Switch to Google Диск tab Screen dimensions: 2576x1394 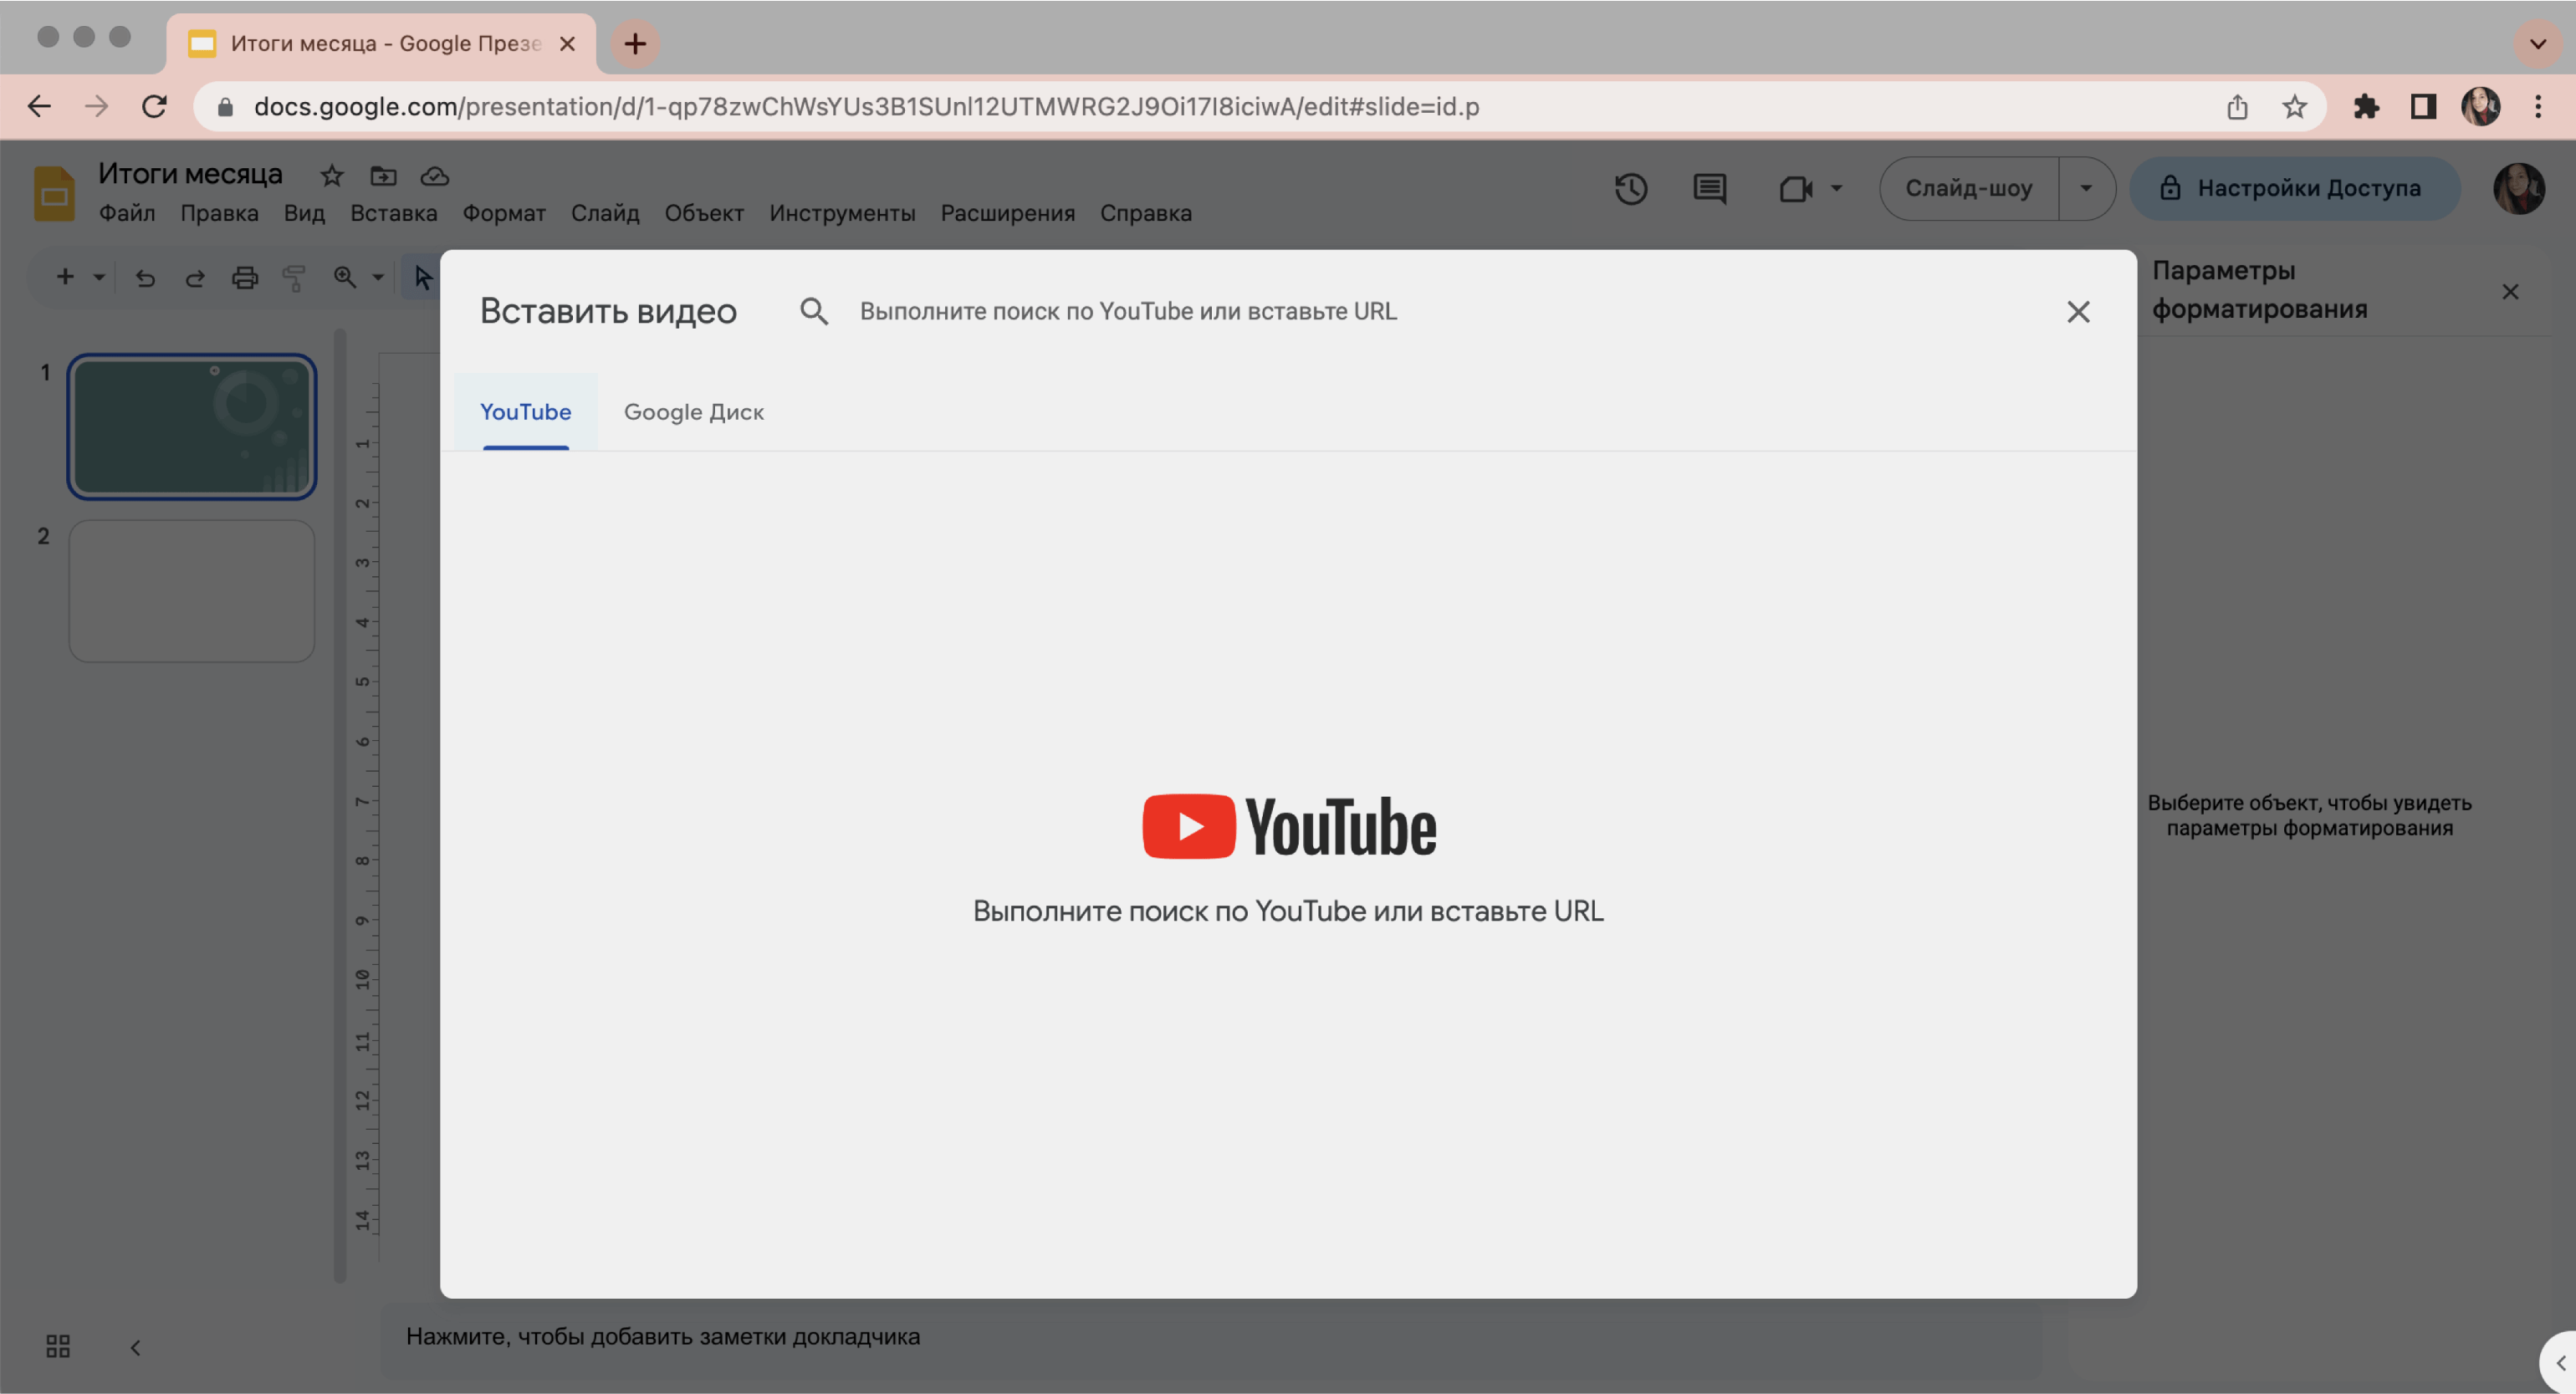(693, 412)
